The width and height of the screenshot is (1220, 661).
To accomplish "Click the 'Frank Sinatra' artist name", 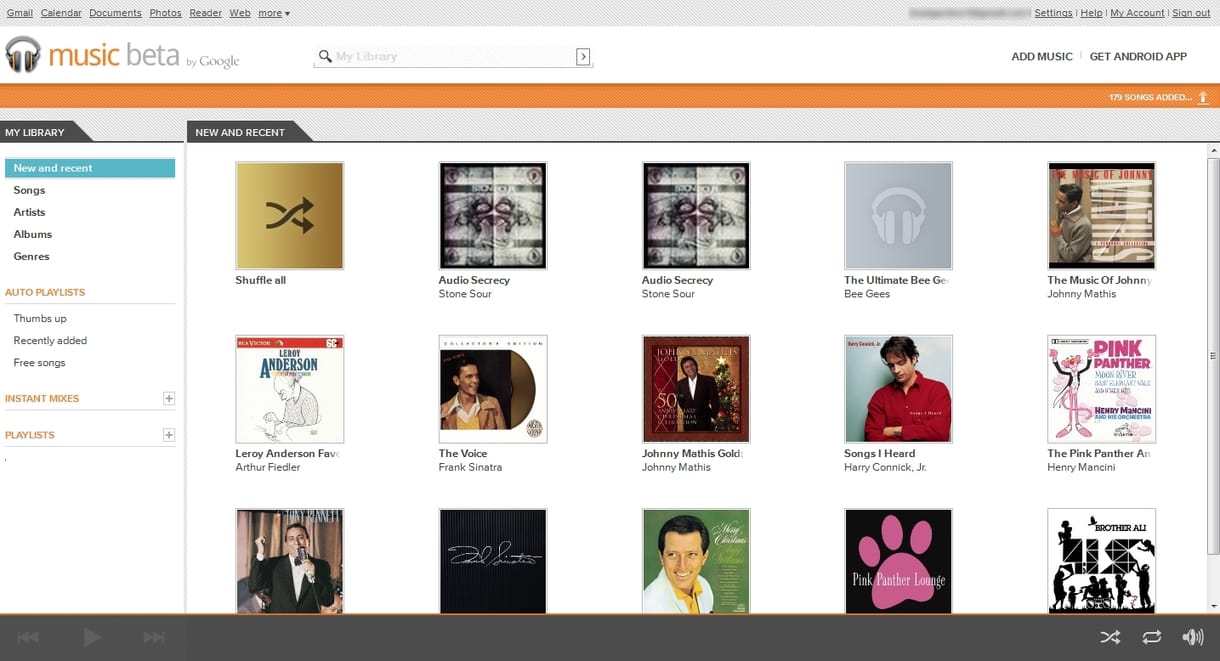I will tap(470, 467).
